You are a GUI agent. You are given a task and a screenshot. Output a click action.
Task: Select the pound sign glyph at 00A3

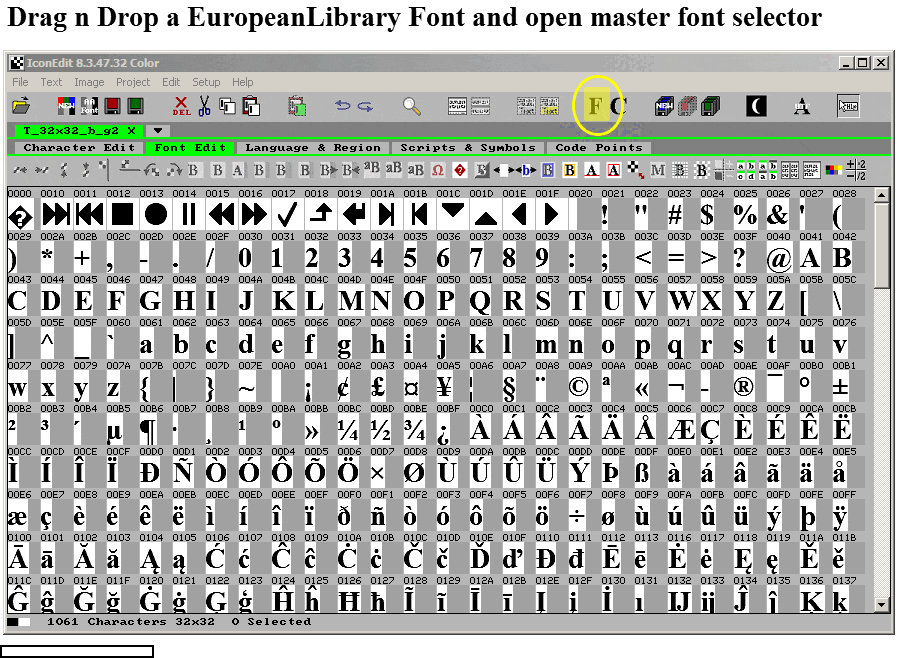point(379,387)
